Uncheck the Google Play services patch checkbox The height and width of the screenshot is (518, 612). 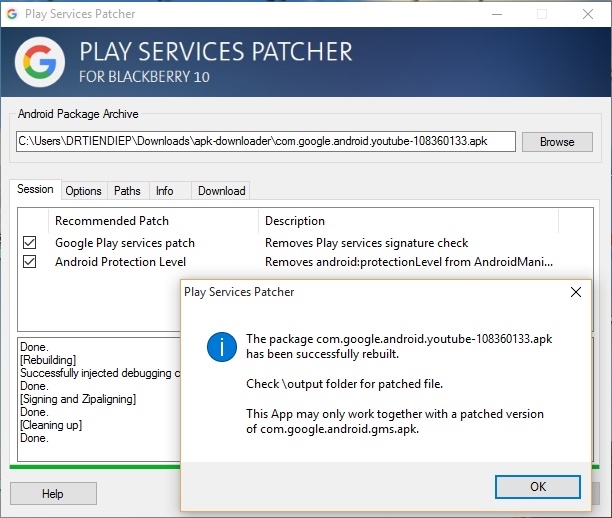pos(30,243)
